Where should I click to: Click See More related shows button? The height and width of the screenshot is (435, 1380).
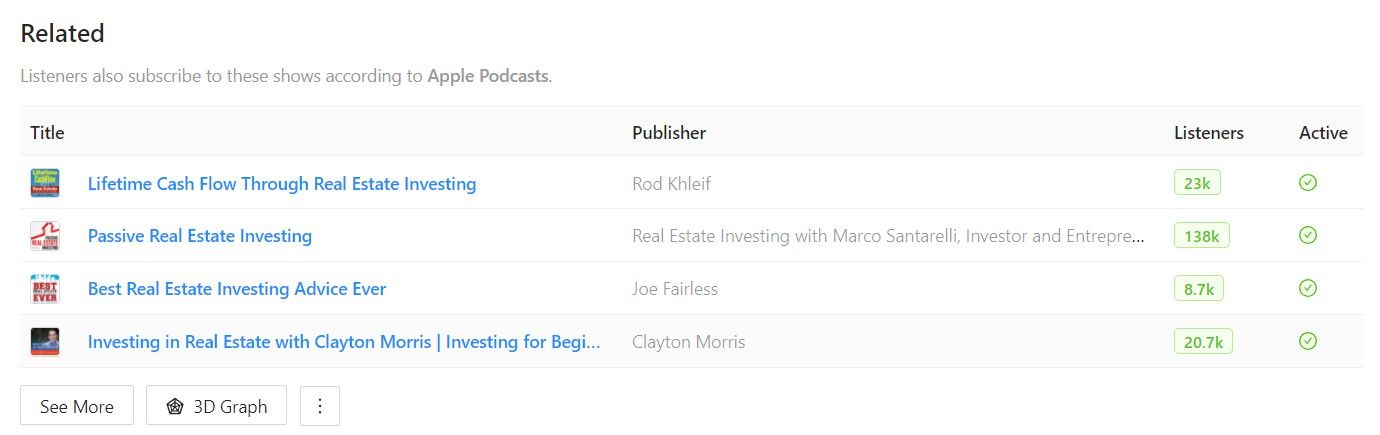pyautogui.click(x=77, y=406)
